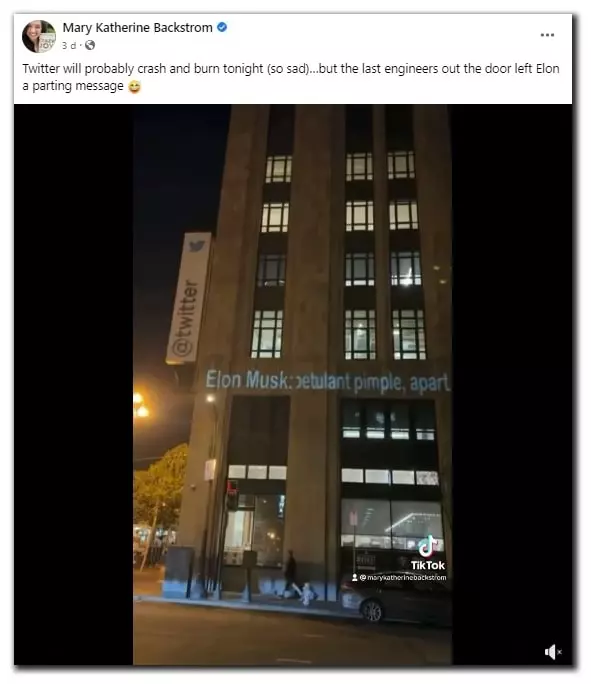This screenshot has width=591, height=684.
Task: Click the projected Elon Musk text
Action: click(x=327, y=381)
